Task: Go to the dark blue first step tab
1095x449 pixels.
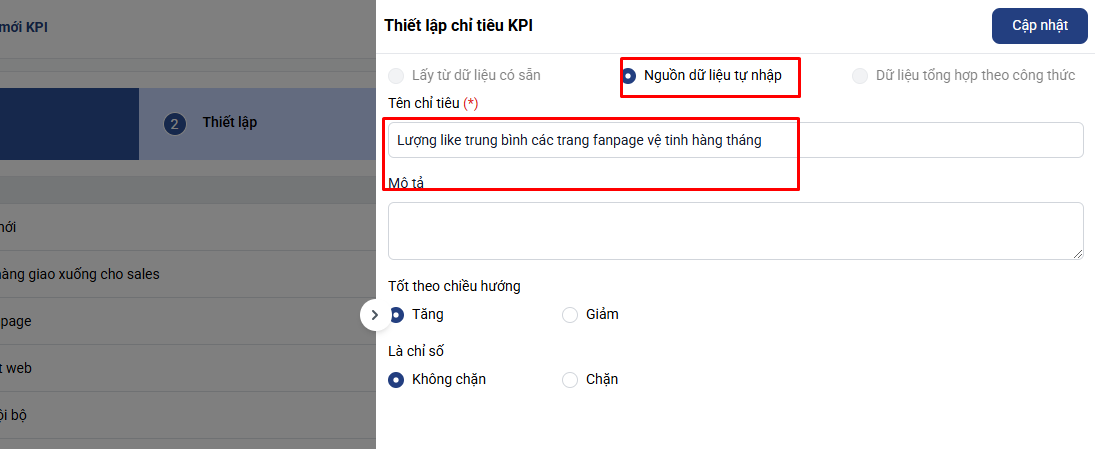Action: click(x=68, y=124)
